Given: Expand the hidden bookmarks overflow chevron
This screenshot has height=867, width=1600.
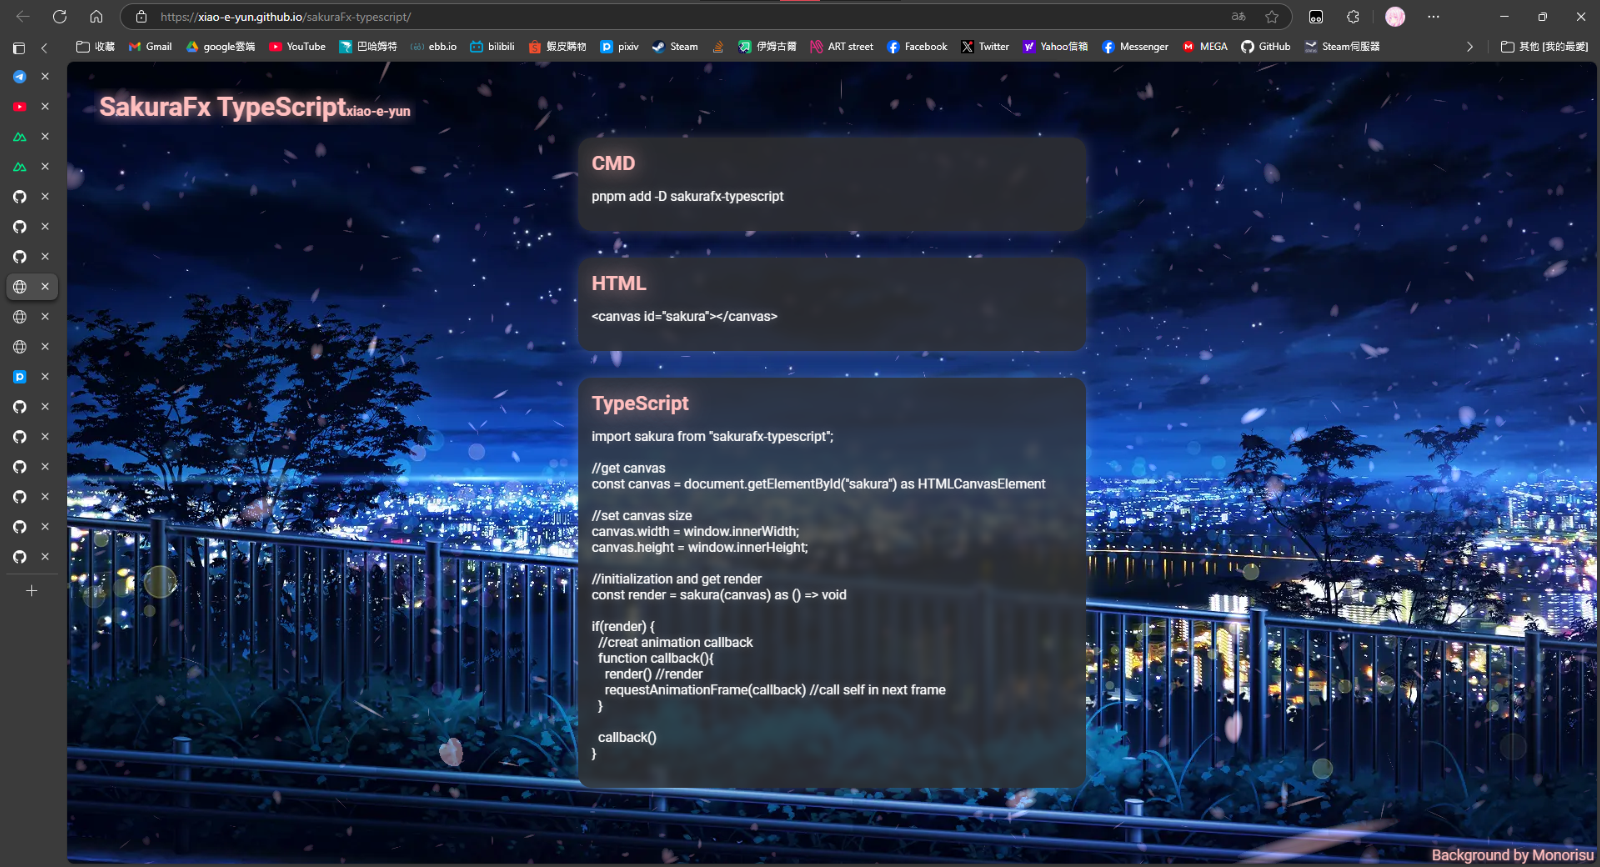Looking at the screenshot, I should coord(1469,47).
